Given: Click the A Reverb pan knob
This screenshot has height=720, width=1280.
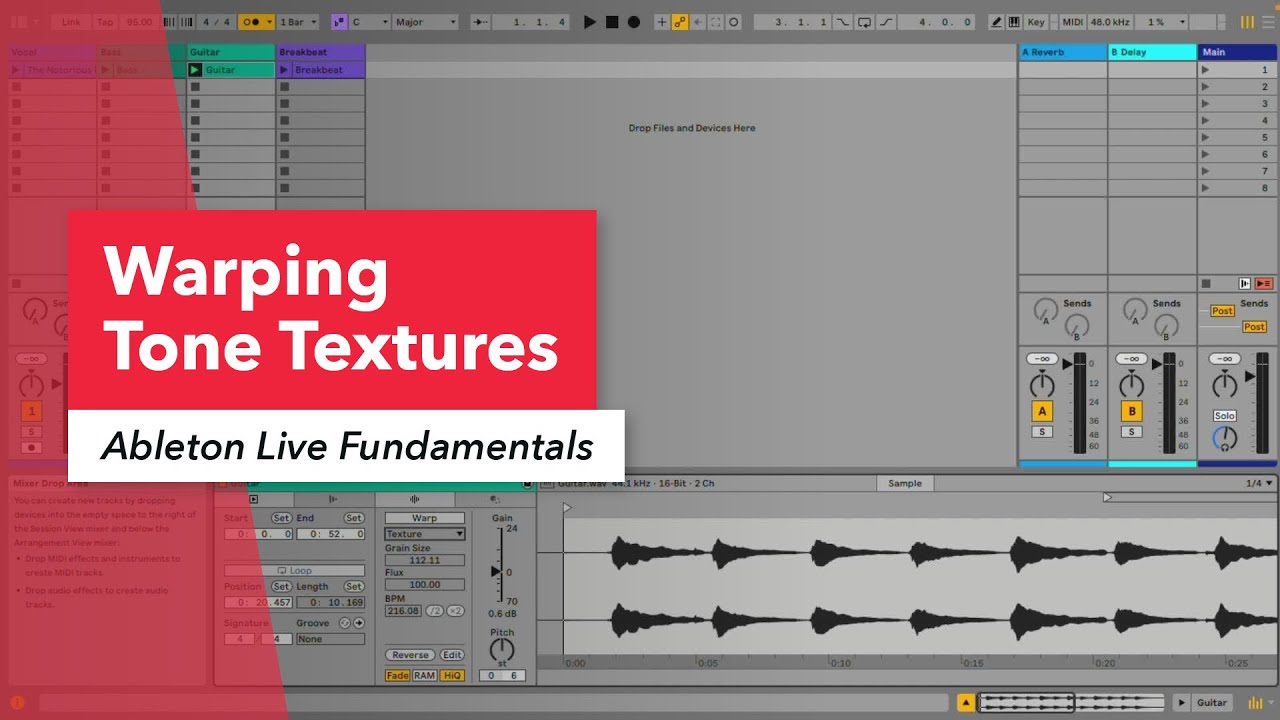Looking at the screenshot, I should click(1042, 385).
